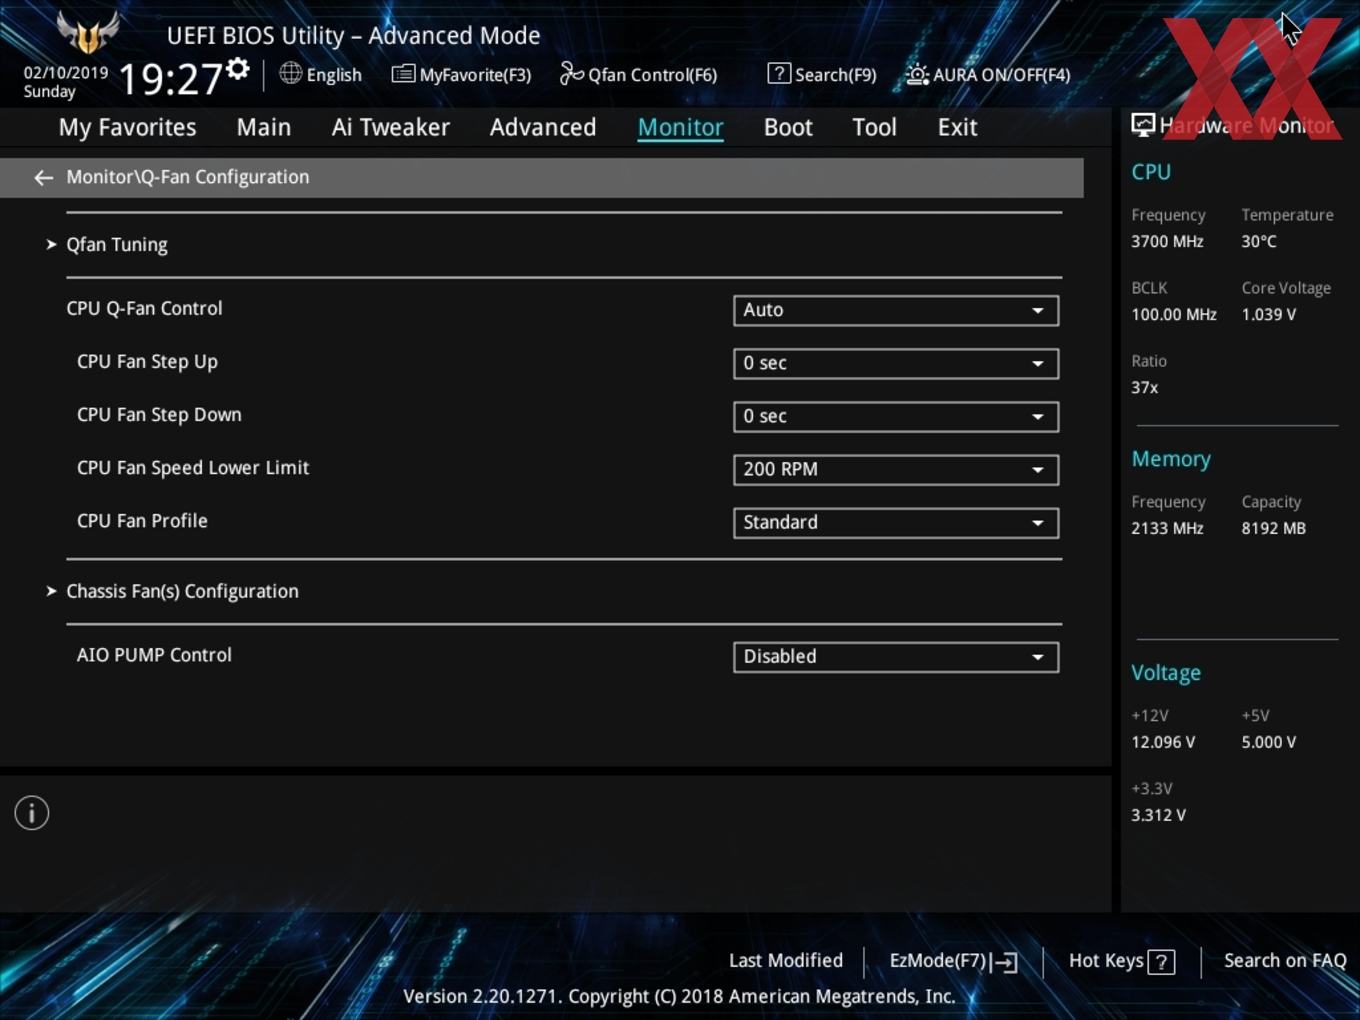Click Core Voltage value 1.039 V
The width and height of the screenshot is (1360, 1020).
click(1268, 315)
